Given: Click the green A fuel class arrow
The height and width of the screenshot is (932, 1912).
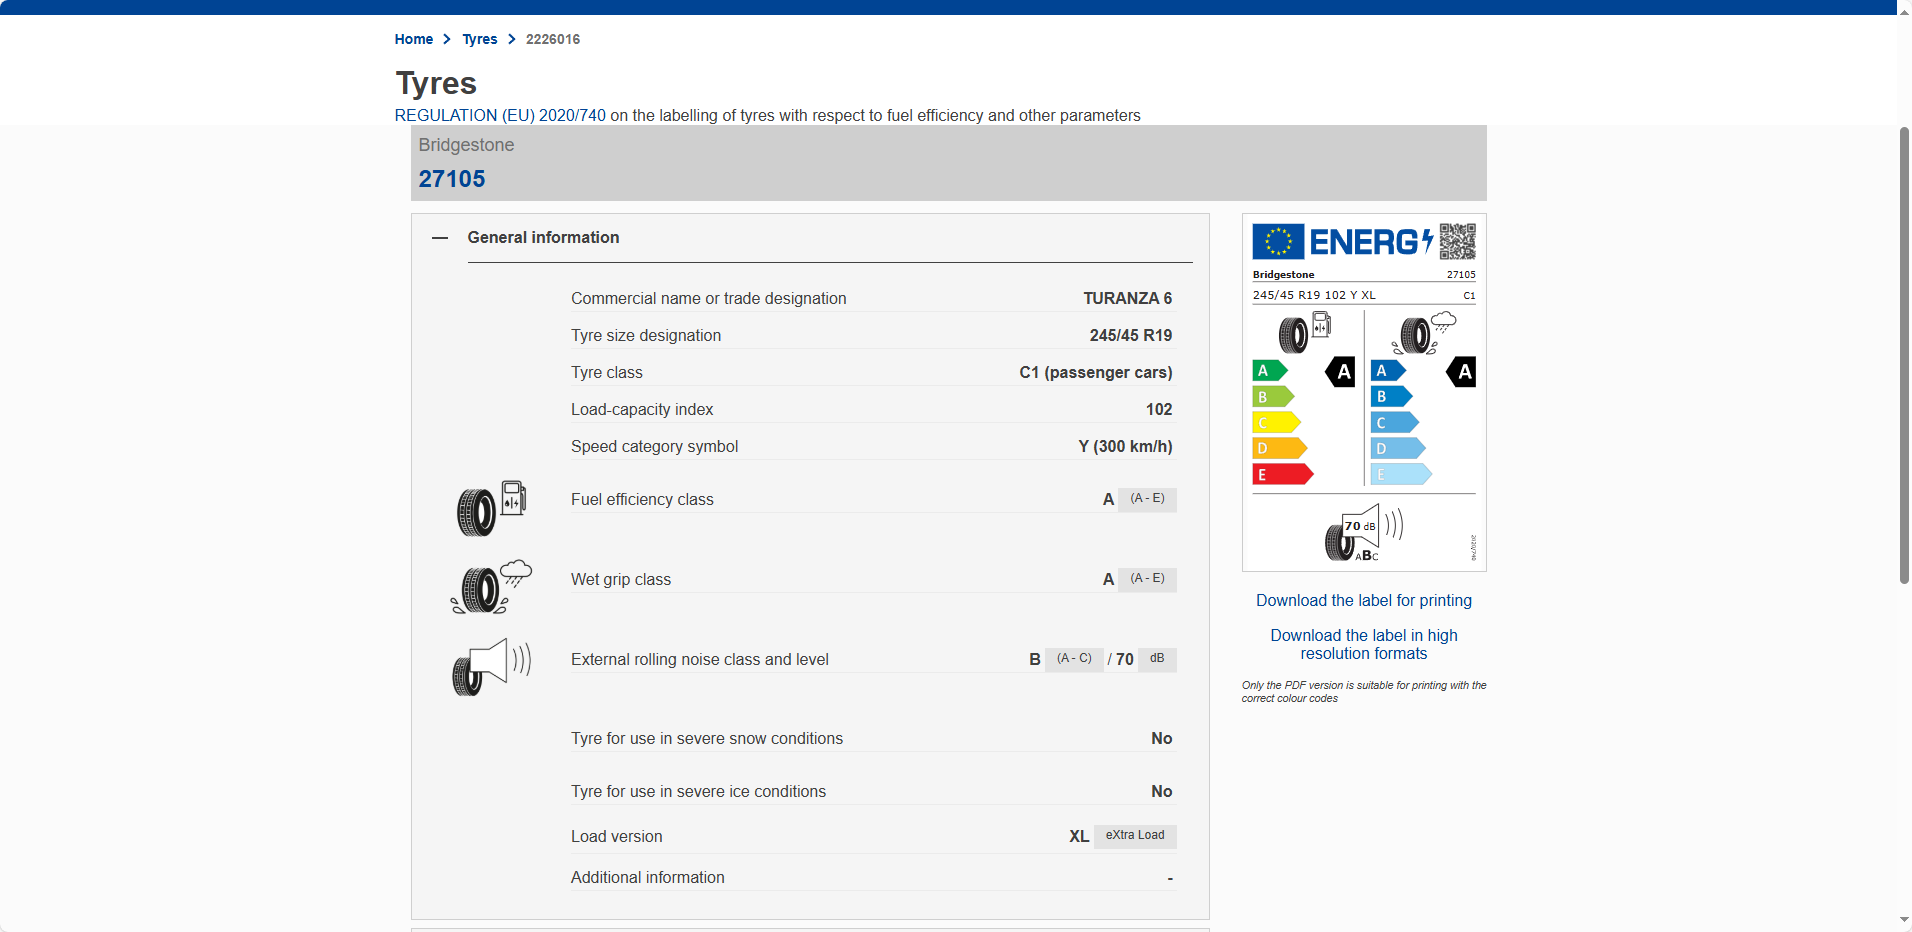Looking at the screenshot, I should pyautogui.click(x=1268, y=371).
